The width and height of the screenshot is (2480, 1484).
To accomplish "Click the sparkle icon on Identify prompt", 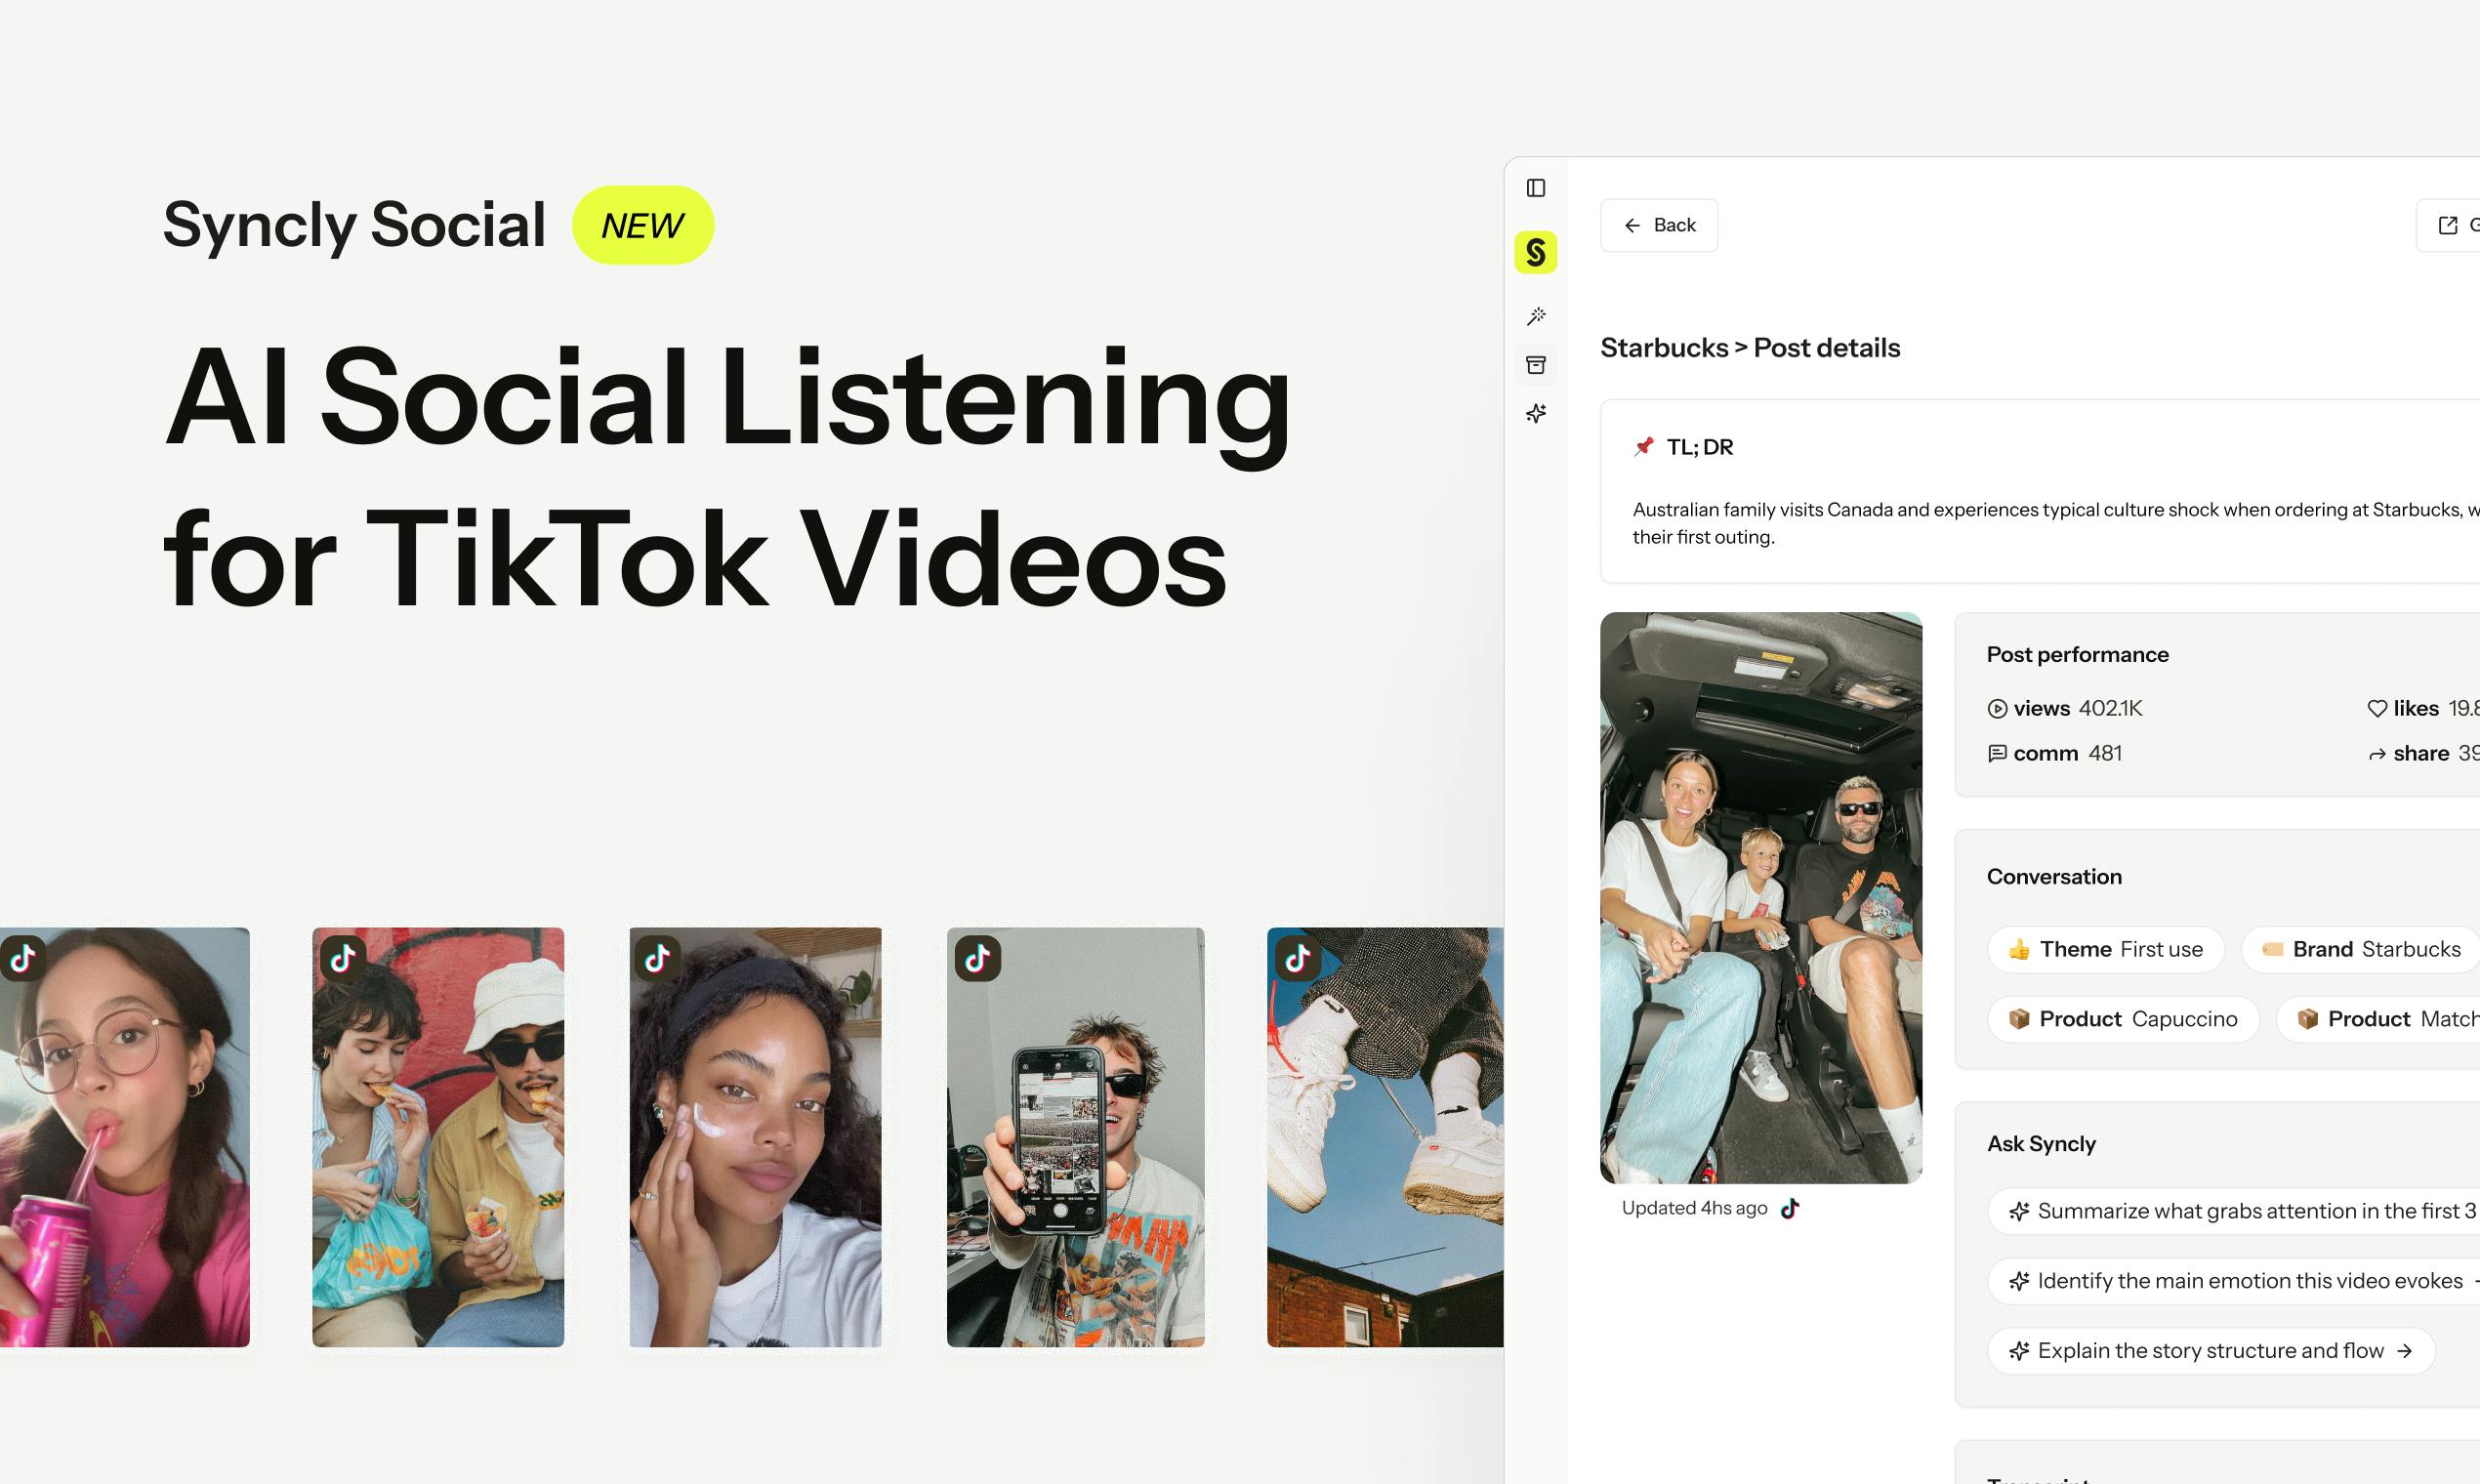I will click(2019, 1282).
